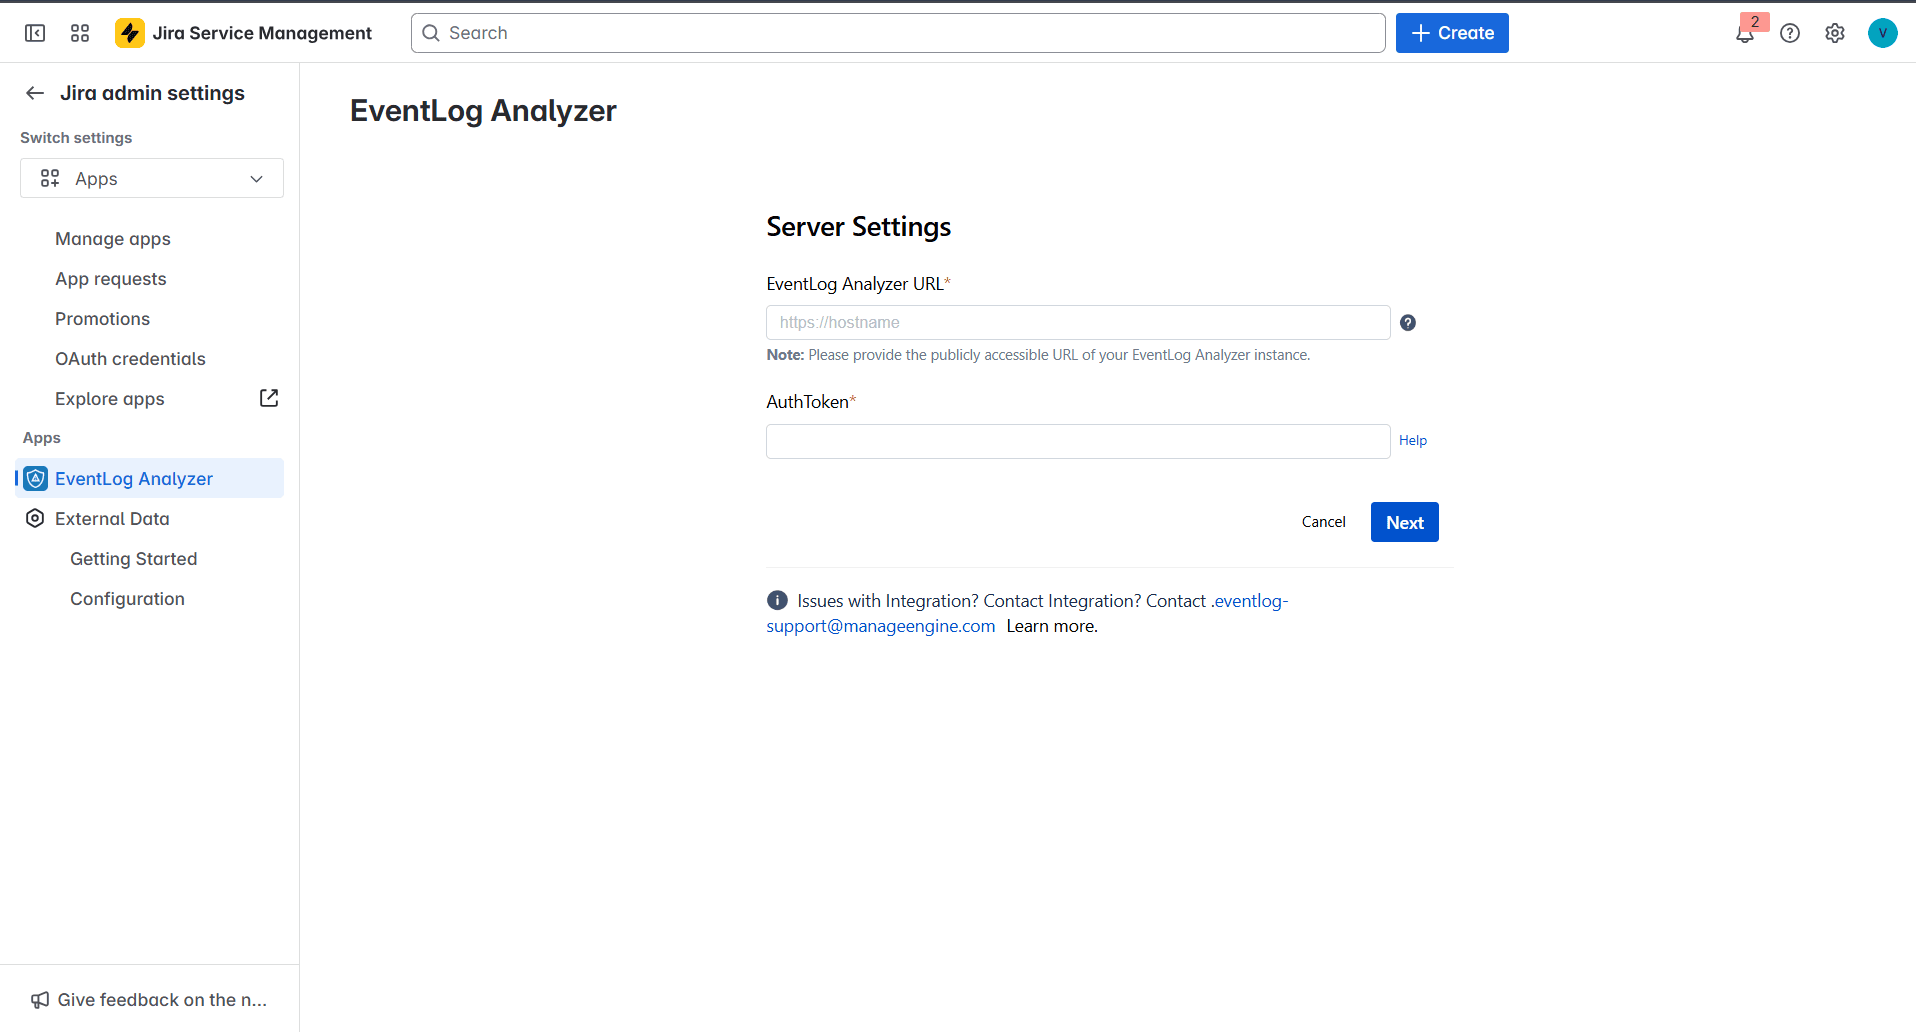The width and height of the screenshot is (1916, 1032).
Task: Click the URL field help tooltip icon
Action: (x=1407, y=323)
